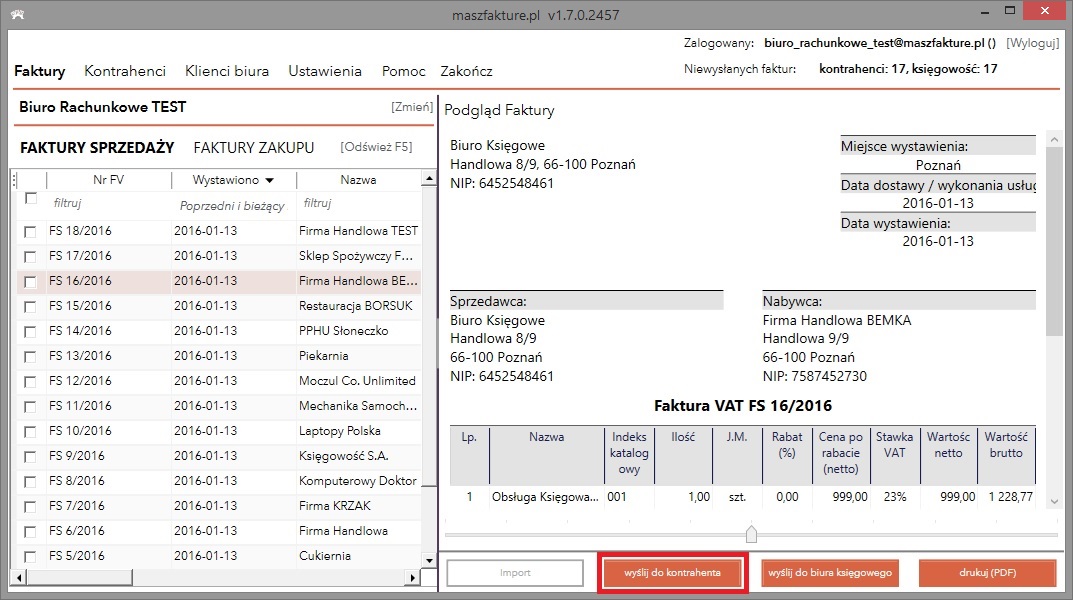Tick the checkbox for FS 15/2016
Viewport: 1073px width, 600px height.
(x=30, y=306)
